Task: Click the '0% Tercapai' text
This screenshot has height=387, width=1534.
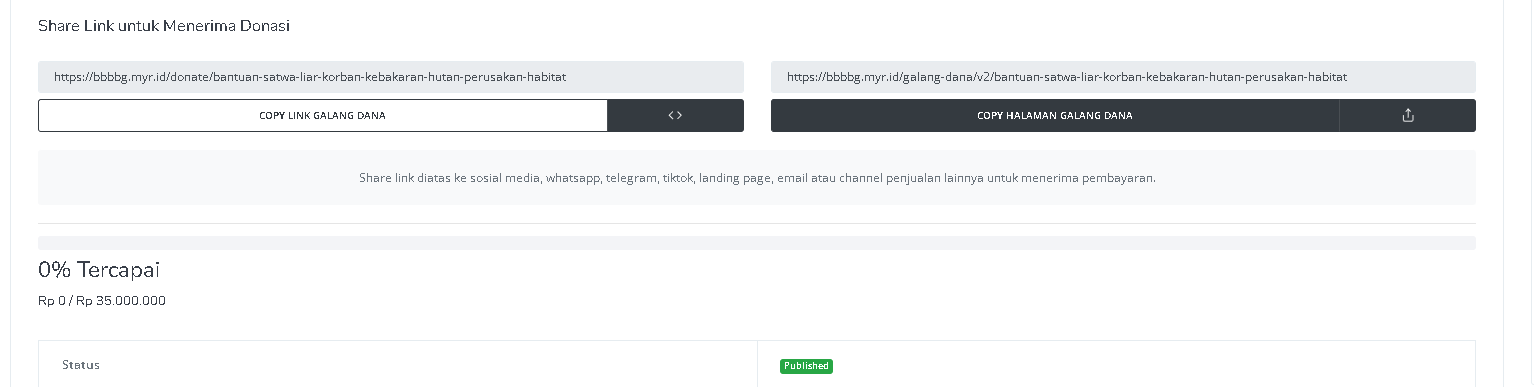Action: point(99,270)
